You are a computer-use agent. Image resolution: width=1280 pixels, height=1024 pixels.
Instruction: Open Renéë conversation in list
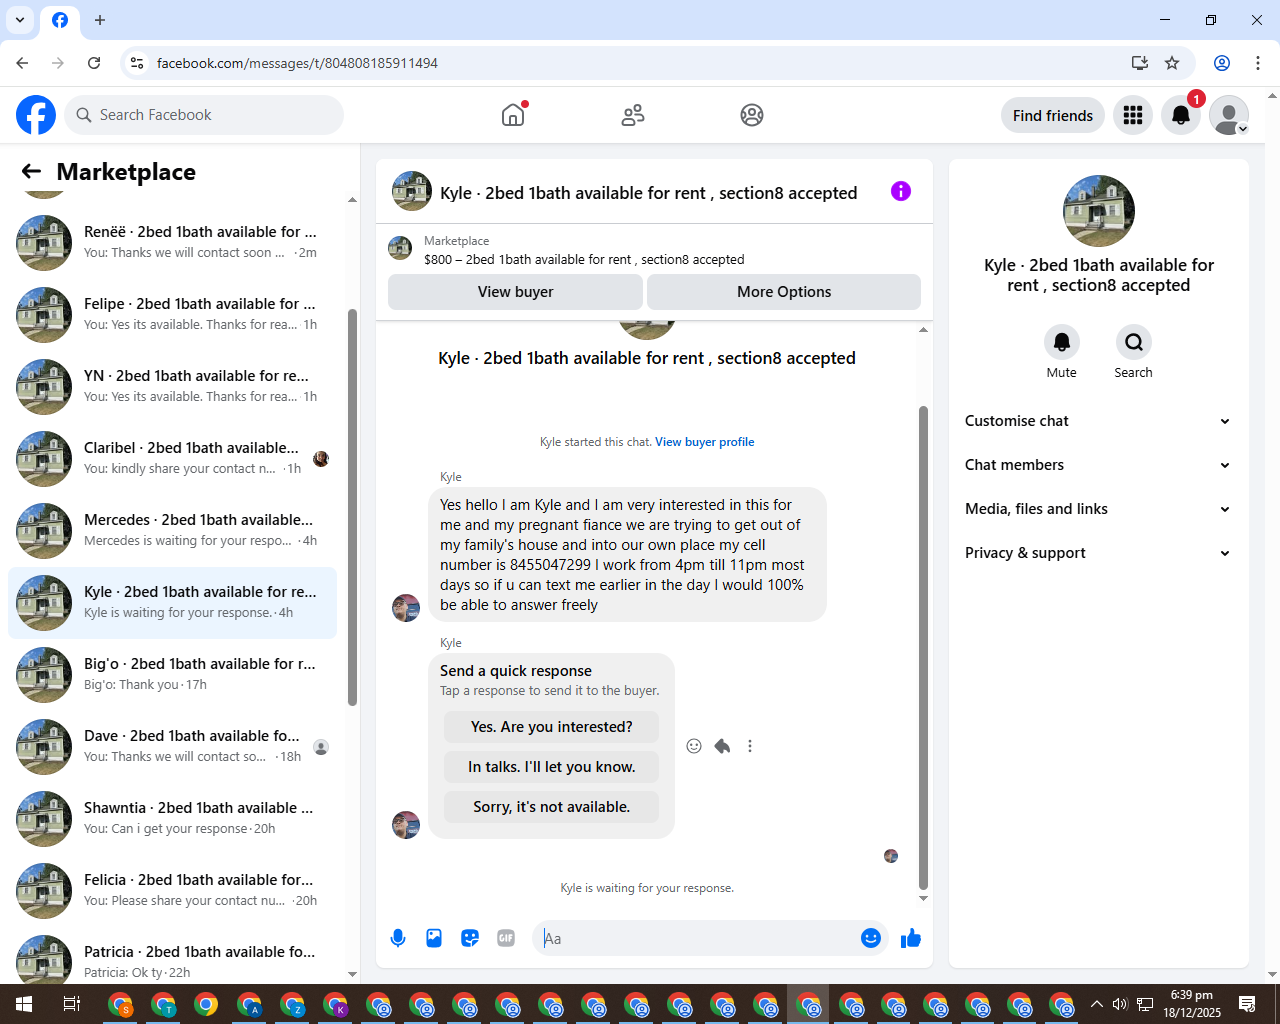(172, 242)
